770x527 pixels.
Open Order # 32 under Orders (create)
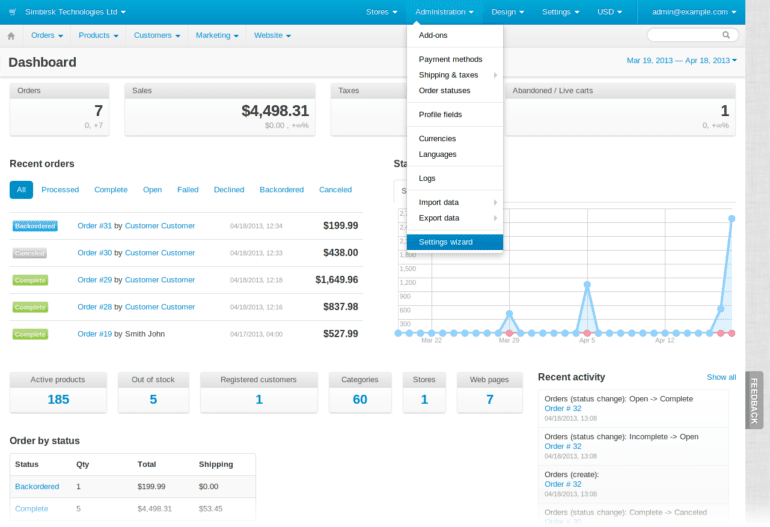point(563,484)
